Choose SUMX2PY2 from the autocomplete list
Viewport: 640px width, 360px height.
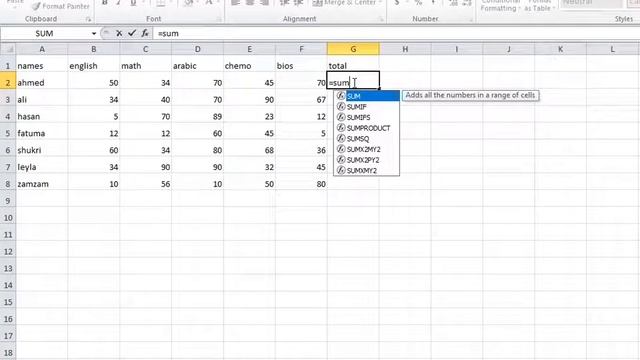367,160
